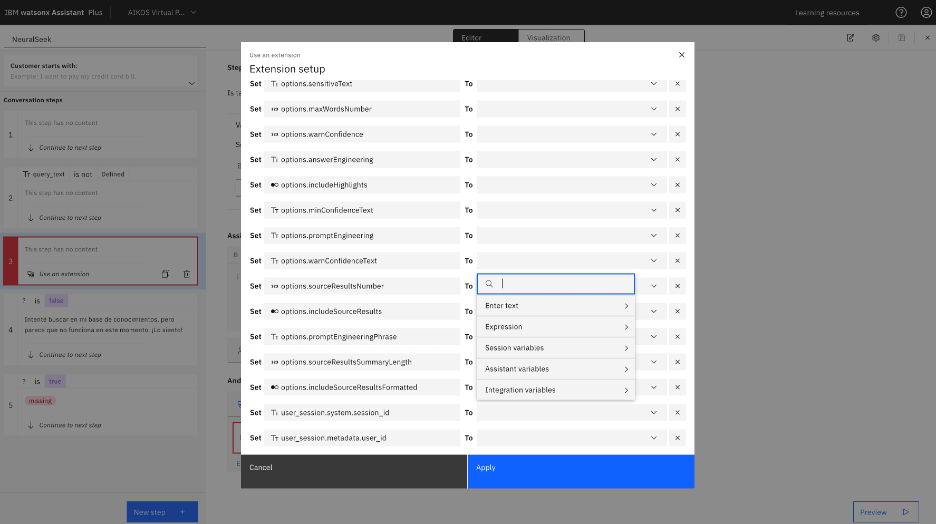Open dropdown for options.maxWordsNumber value

click(571, 109)
